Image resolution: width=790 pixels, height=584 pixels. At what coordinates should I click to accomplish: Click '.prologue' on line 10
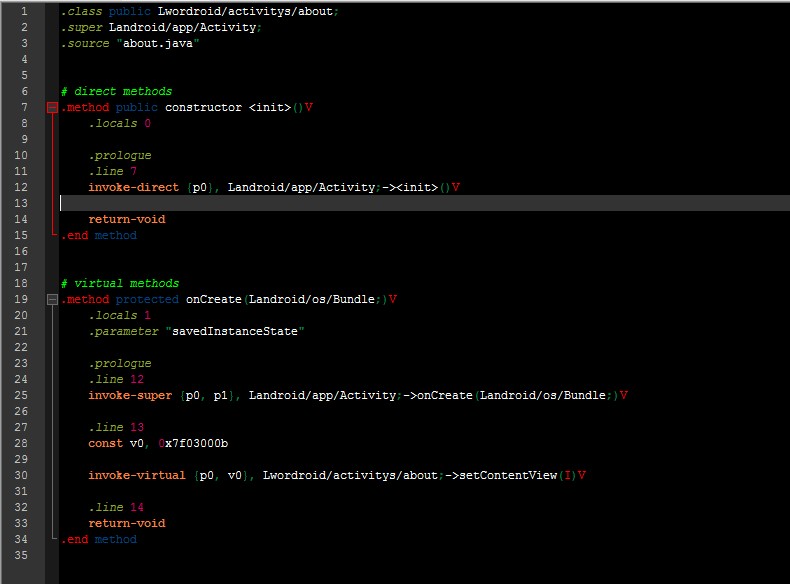pos(119,155)
